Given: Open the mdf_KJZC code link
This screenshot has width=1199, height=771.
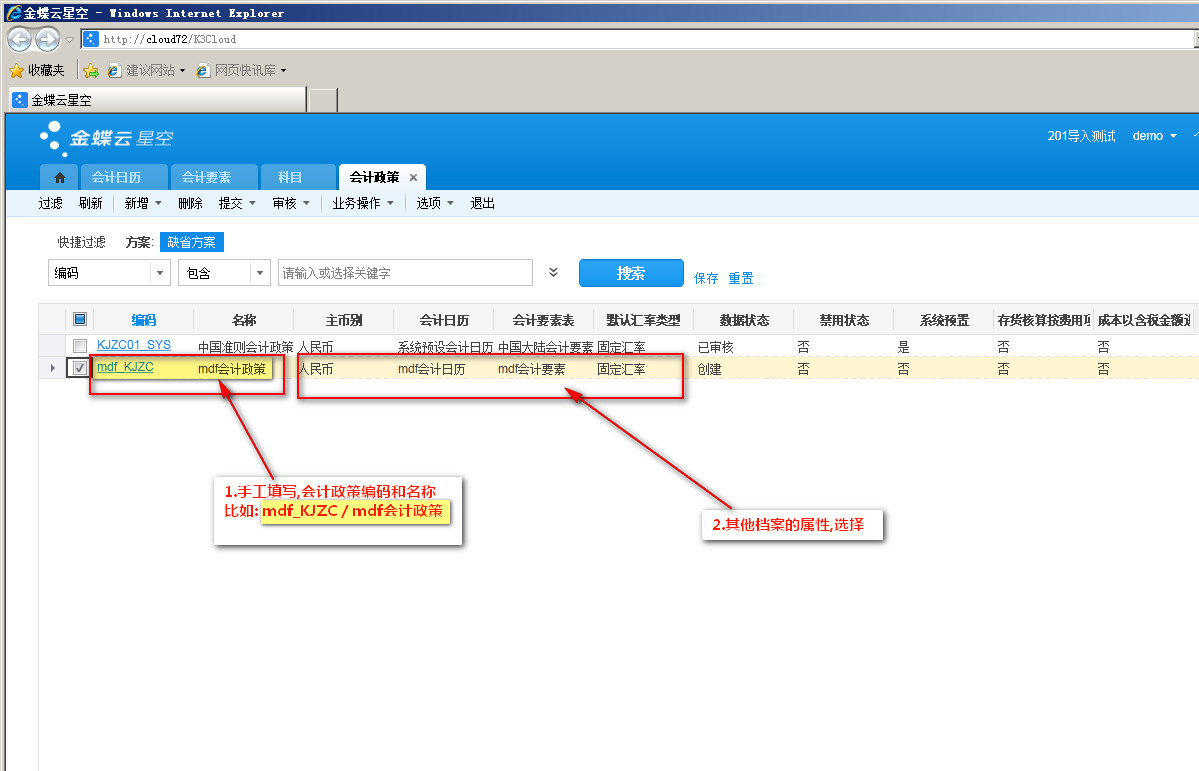Looking at the screenshot, I should (x=125, y=367).
